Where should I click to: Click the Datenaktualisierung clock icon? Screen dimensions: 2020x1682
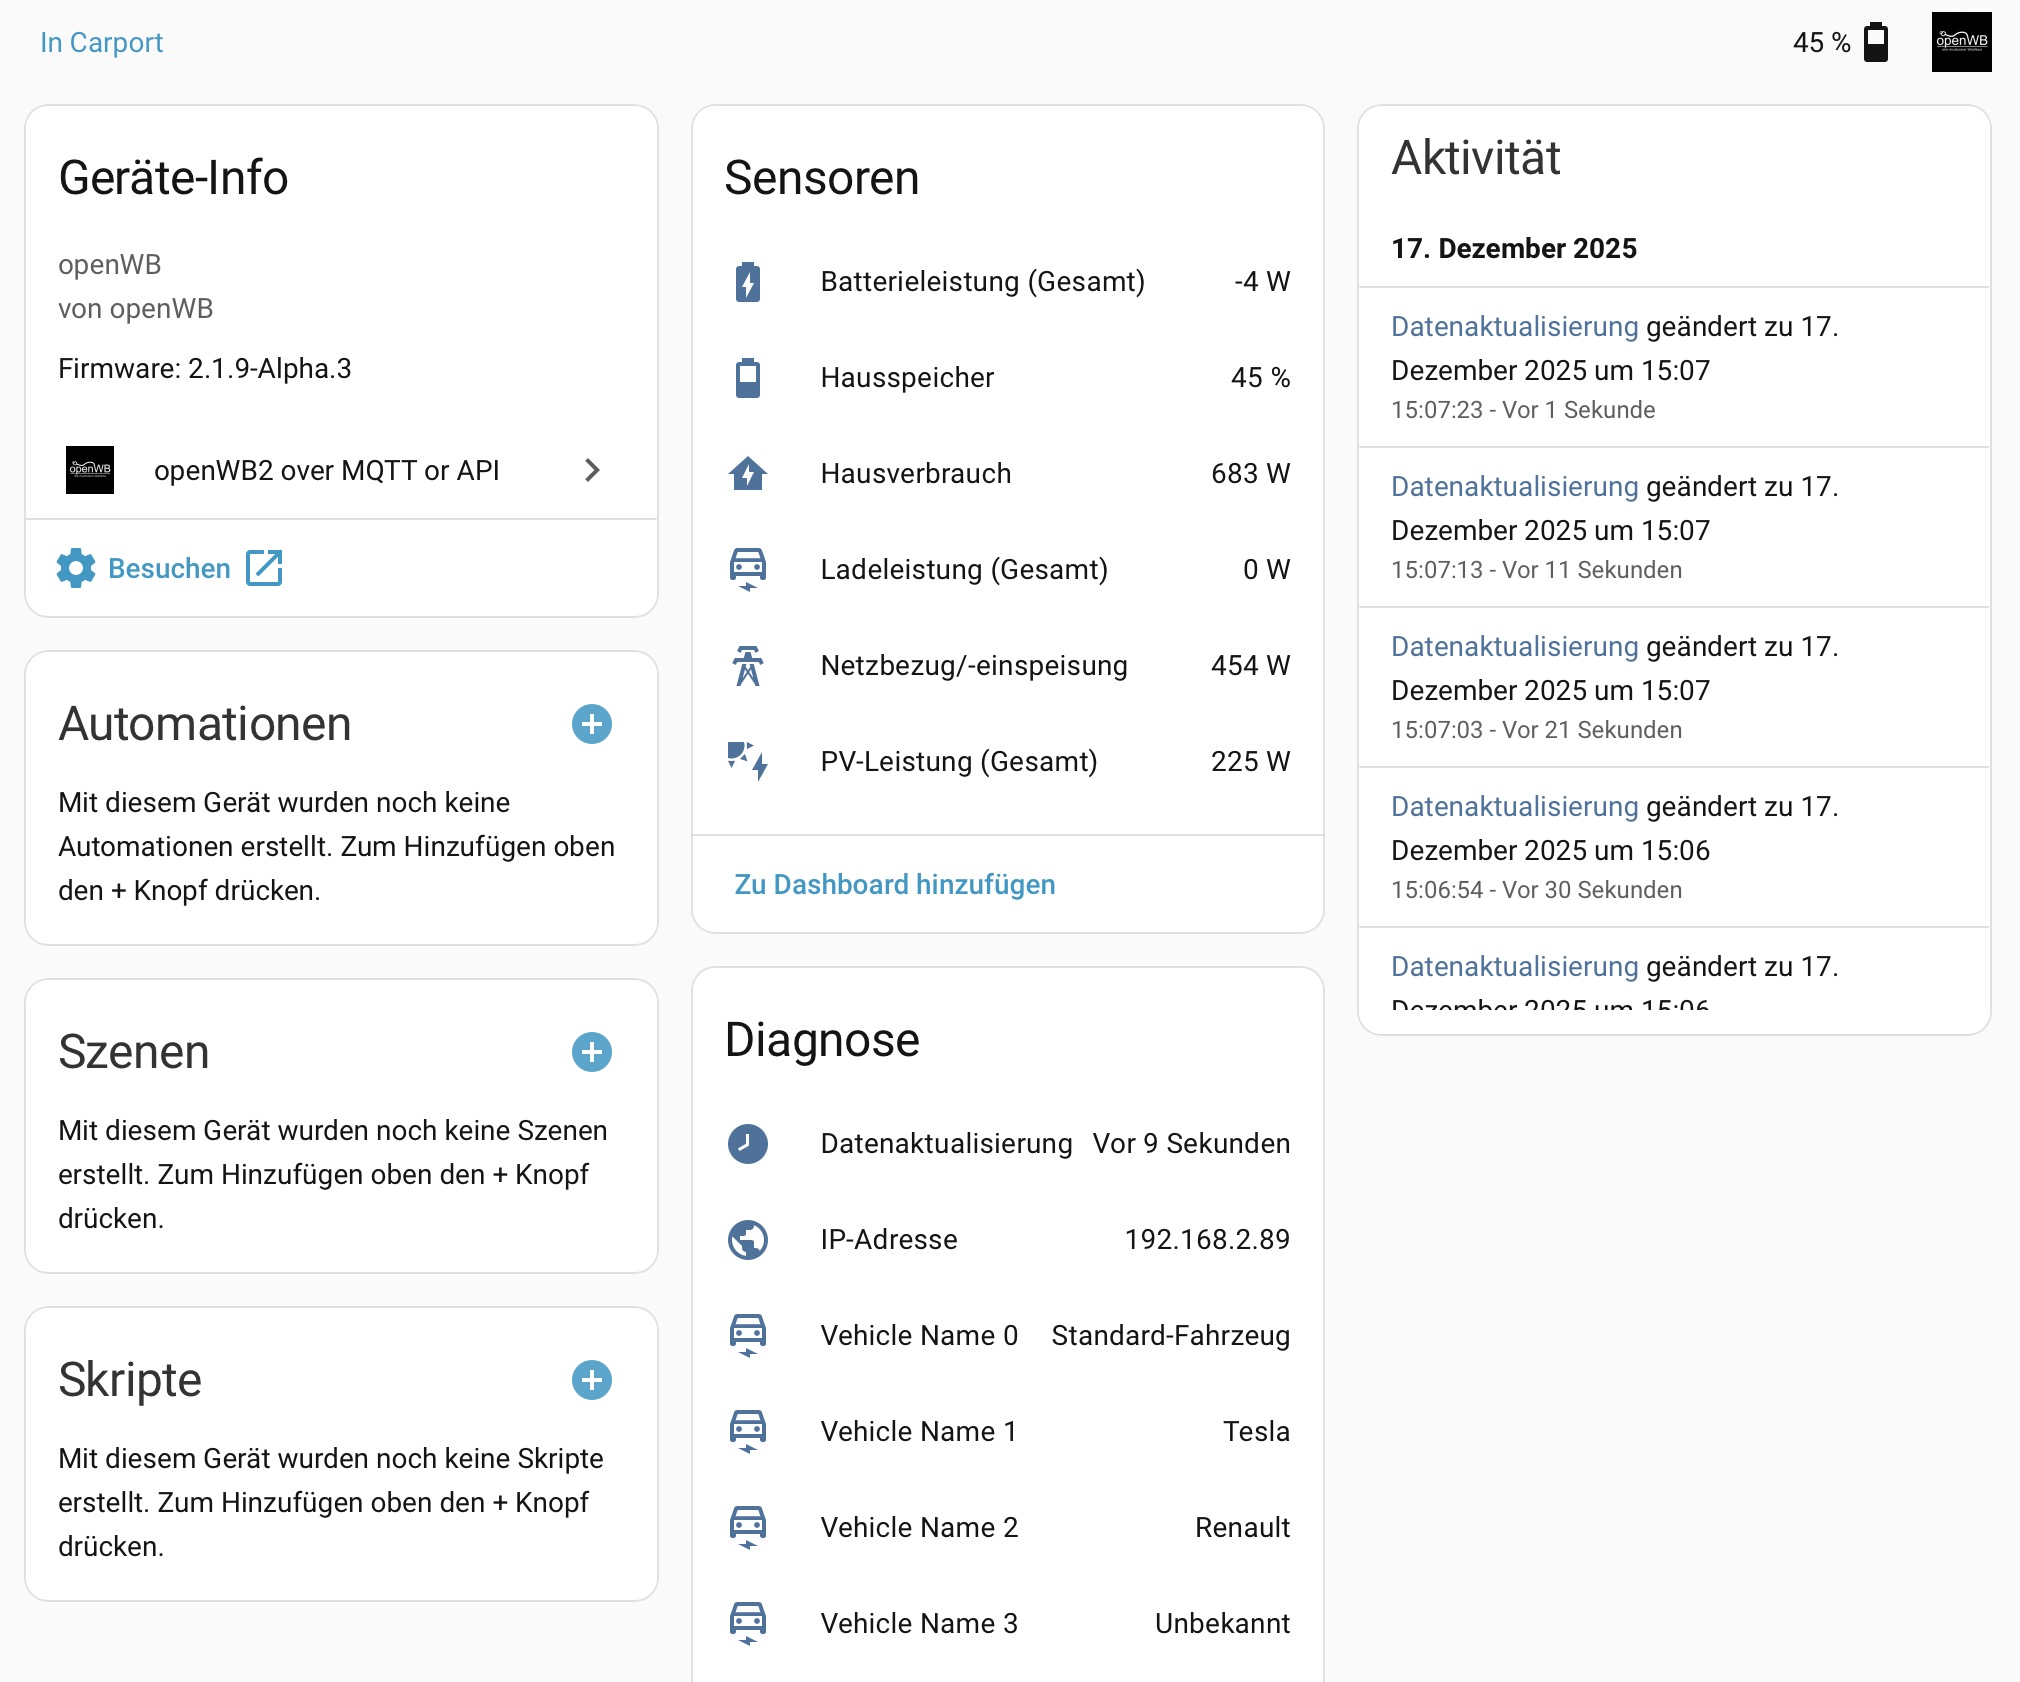point(748,1144)
